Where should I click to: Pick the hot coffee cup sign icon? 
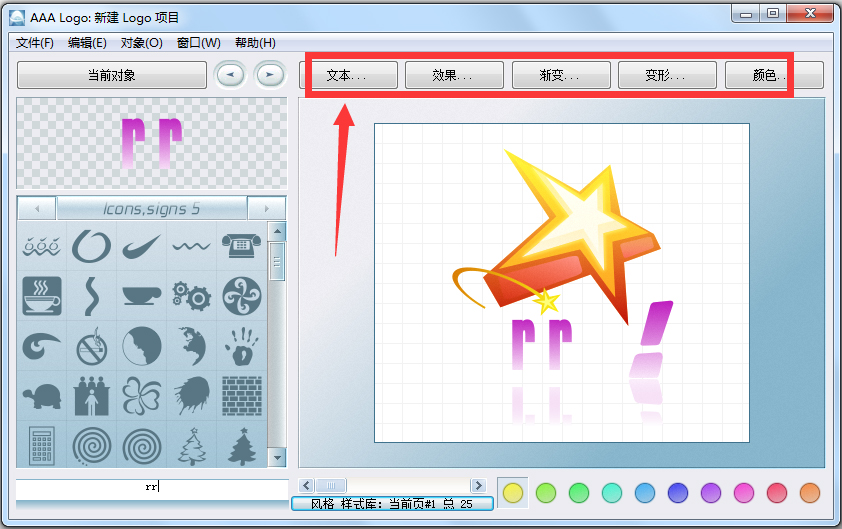42,295
